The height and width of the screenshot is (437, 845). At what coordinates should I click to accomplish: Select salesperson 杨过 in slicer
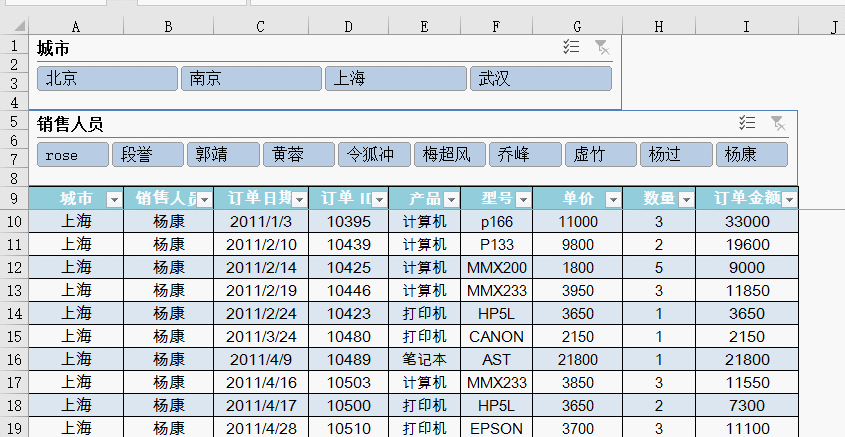pyautogui.click(x=676, y=155)
